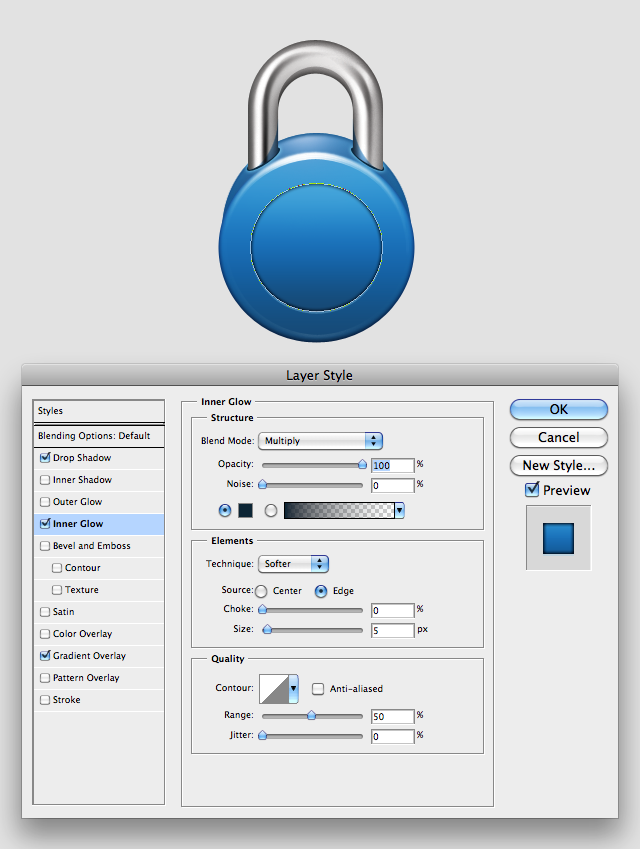Viewport: 640px width, 849px height.
Task: Open the Drop Shadow settings row
Action: pyautogui.click(x=99, y=458)
